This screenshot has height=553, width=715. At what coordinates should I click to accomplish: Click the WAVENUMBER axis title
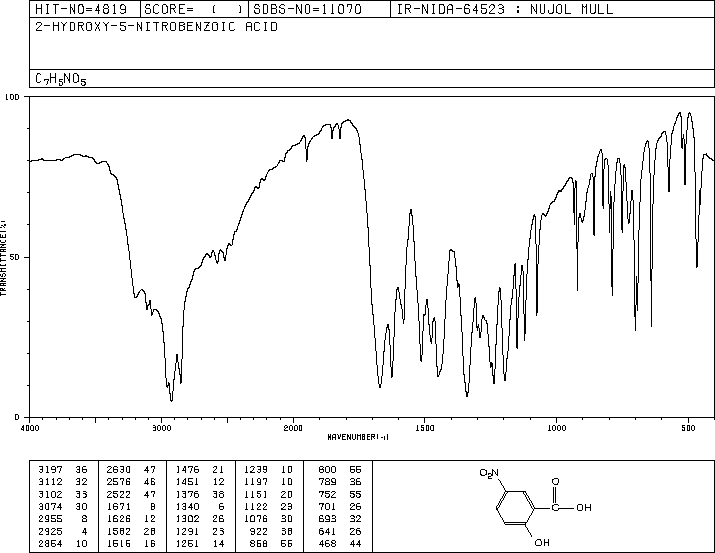coord(358,437)
